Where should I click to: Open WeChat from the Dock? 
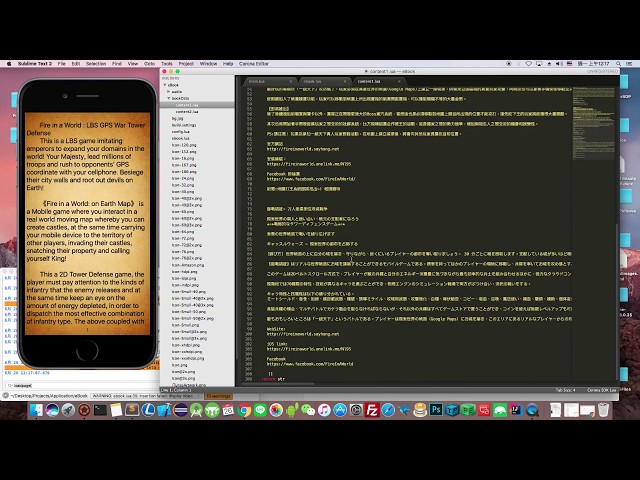point(308,410)
